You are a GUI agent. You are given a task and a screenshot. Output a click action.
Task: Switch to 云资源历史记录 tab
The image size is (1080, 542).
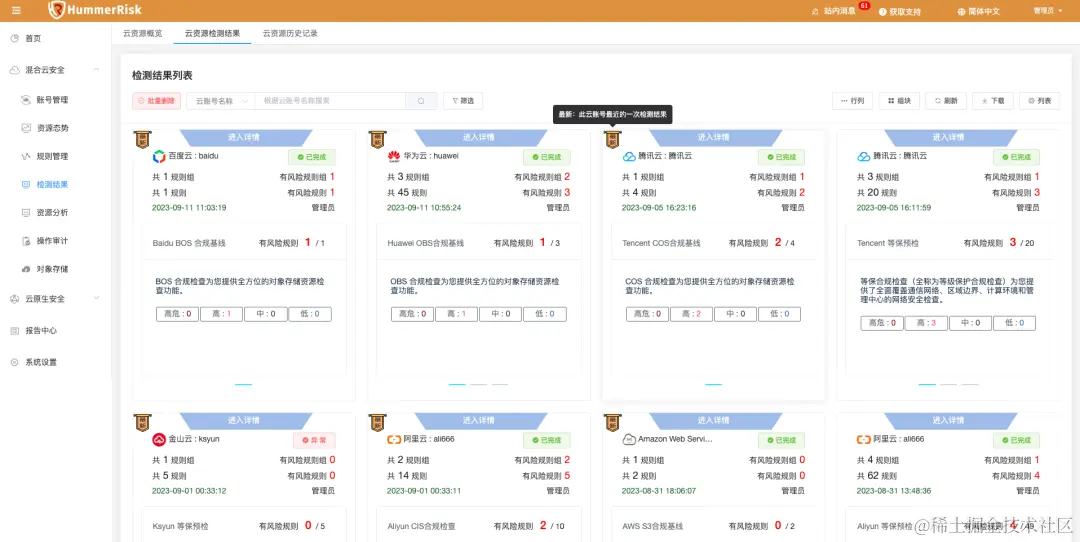pyautogui.click(x=290, y=33)
